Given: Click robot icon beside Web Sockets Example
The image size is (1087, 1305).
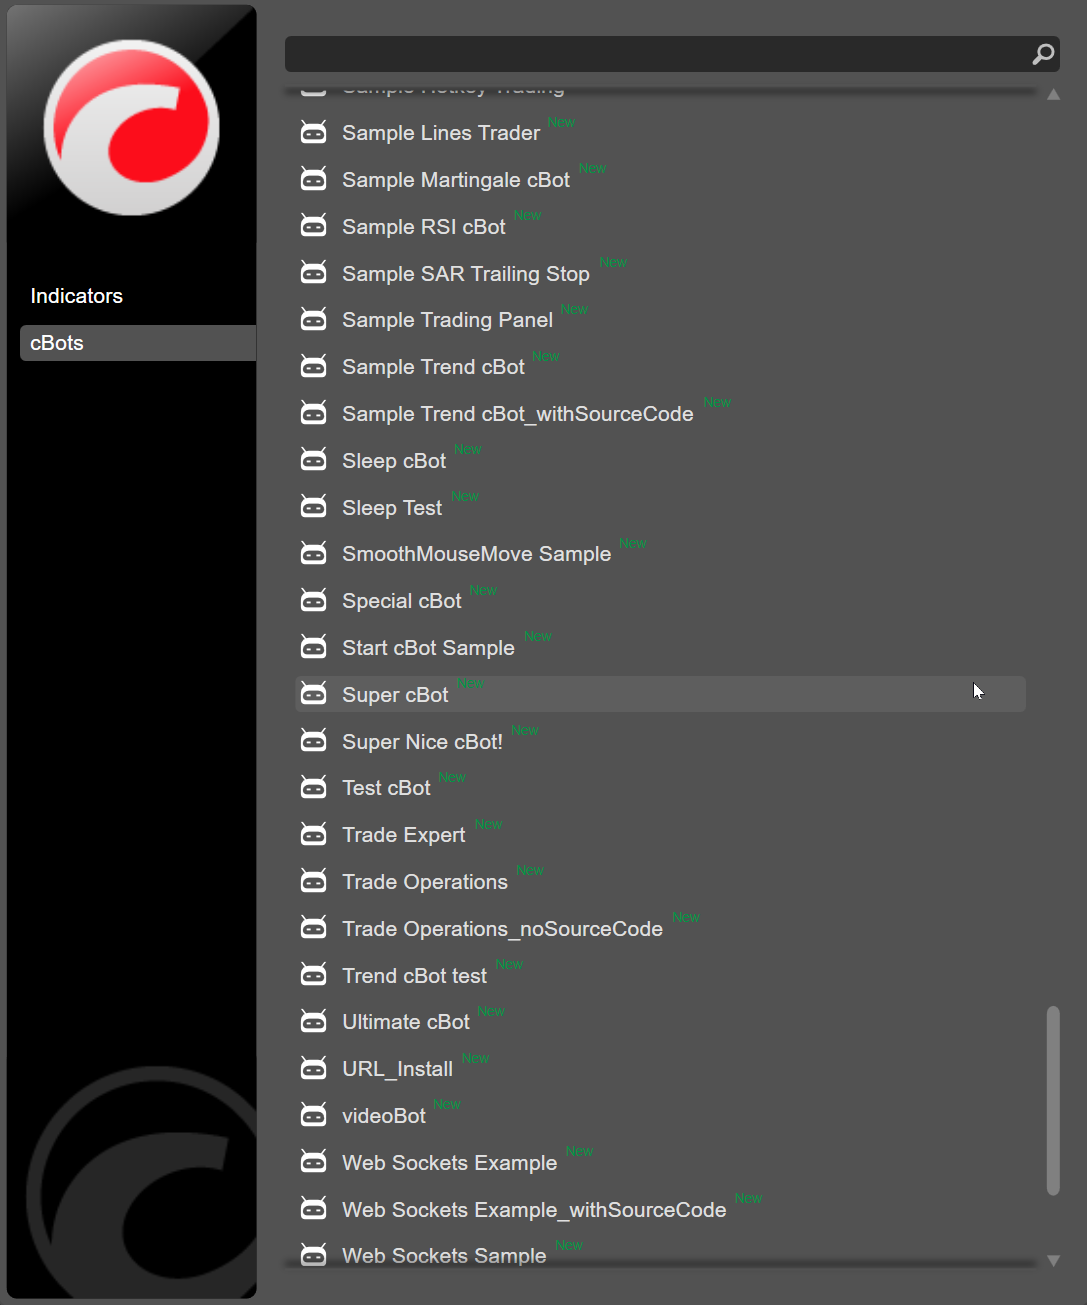Looking at the screenshot, I should tap(314, 1163).
